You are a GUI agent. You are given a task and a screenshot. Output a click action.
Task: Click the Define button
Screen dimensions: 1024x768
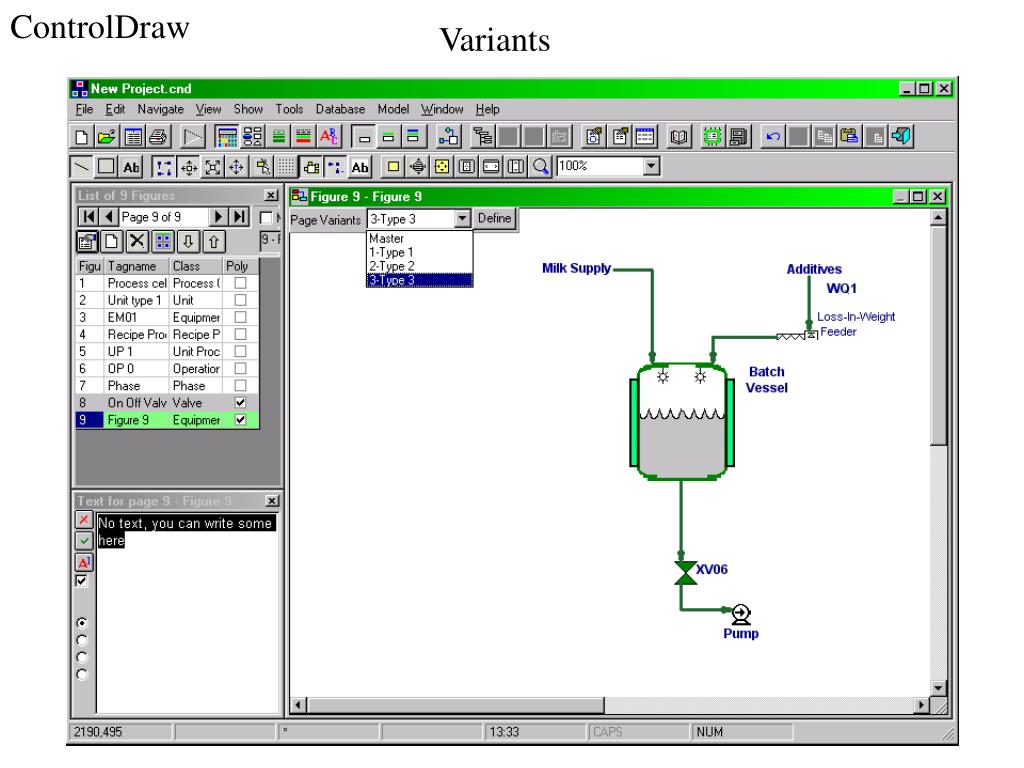tap(494, 218)
